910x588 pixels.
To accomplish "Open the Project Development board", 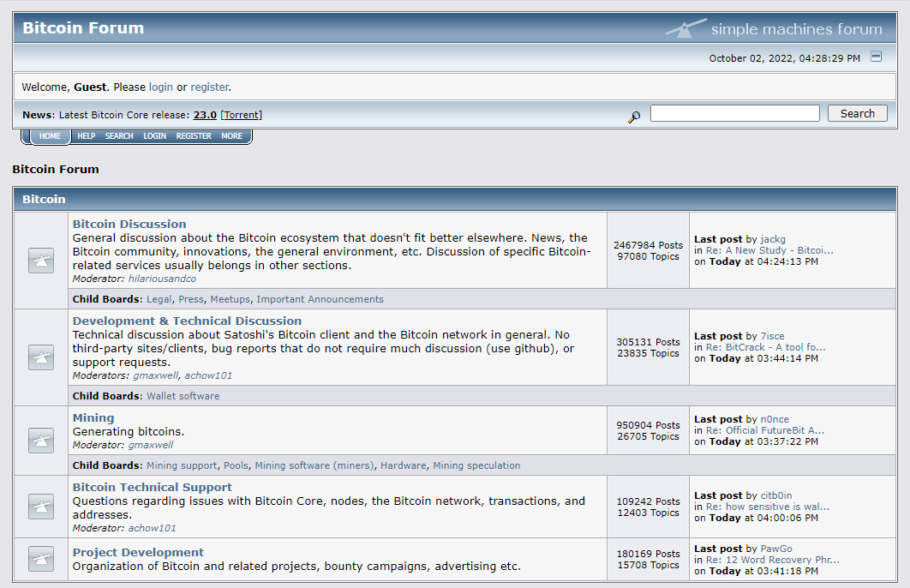I will [x=138, y=552].
